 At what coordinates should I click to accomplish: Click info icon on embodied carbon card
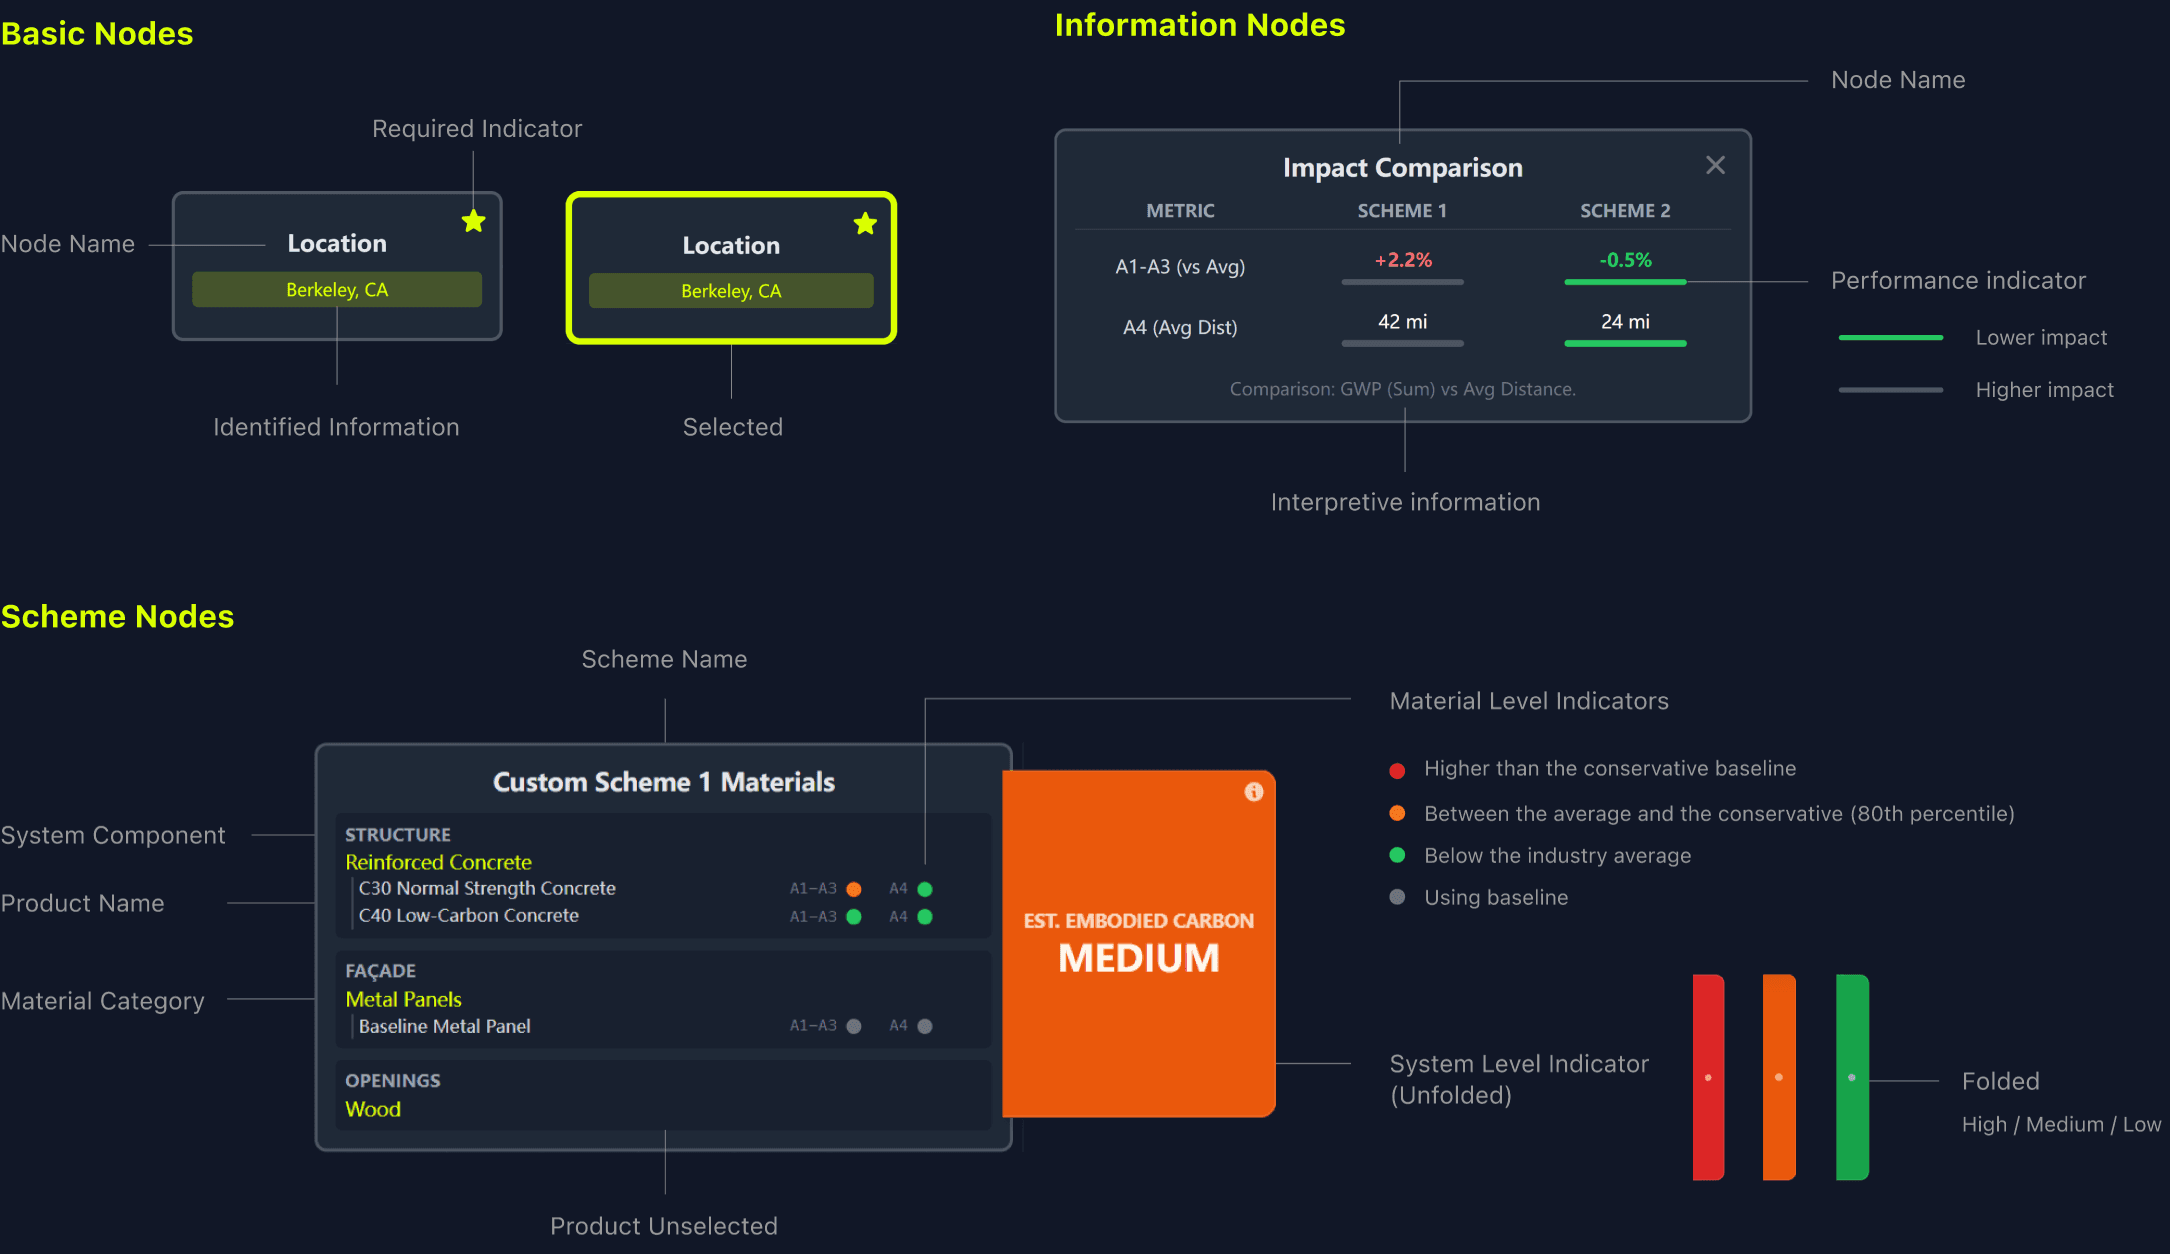tap(1253, 792)
